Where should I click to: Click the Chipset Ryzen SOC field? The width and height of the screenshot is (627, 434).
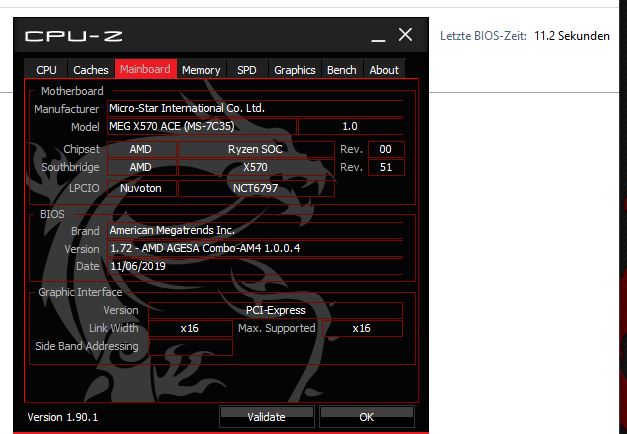point(256,149)
